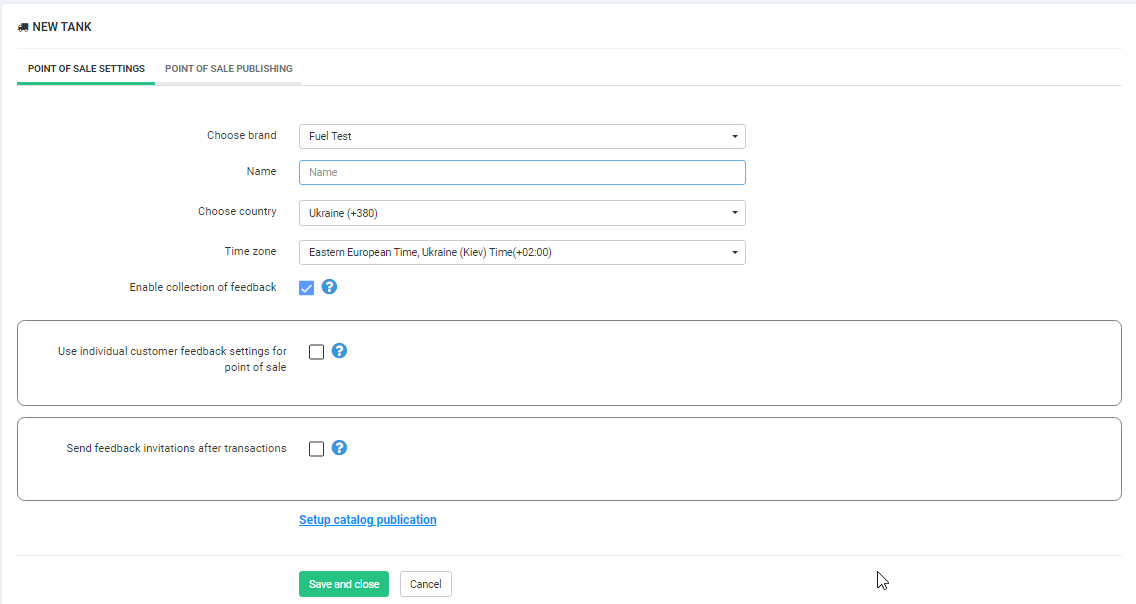1136x604 pixels.
Task: Open help icon for Send feedback invitations
Action: [x=339, y=448]
